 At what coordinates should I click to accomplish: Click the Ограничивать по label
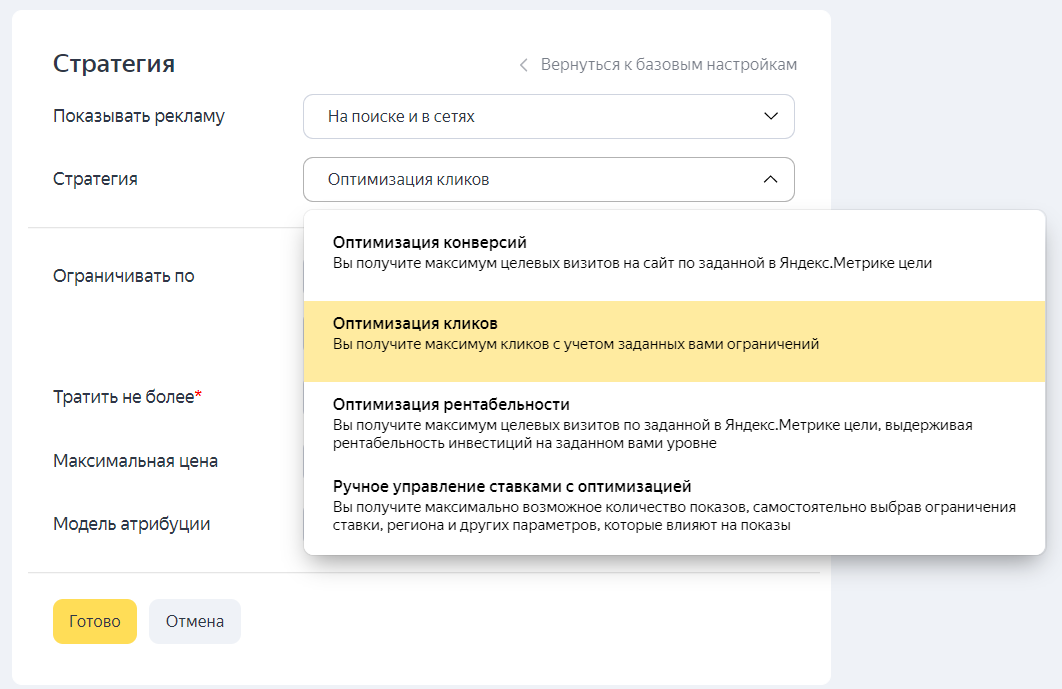tap(123, 276)
